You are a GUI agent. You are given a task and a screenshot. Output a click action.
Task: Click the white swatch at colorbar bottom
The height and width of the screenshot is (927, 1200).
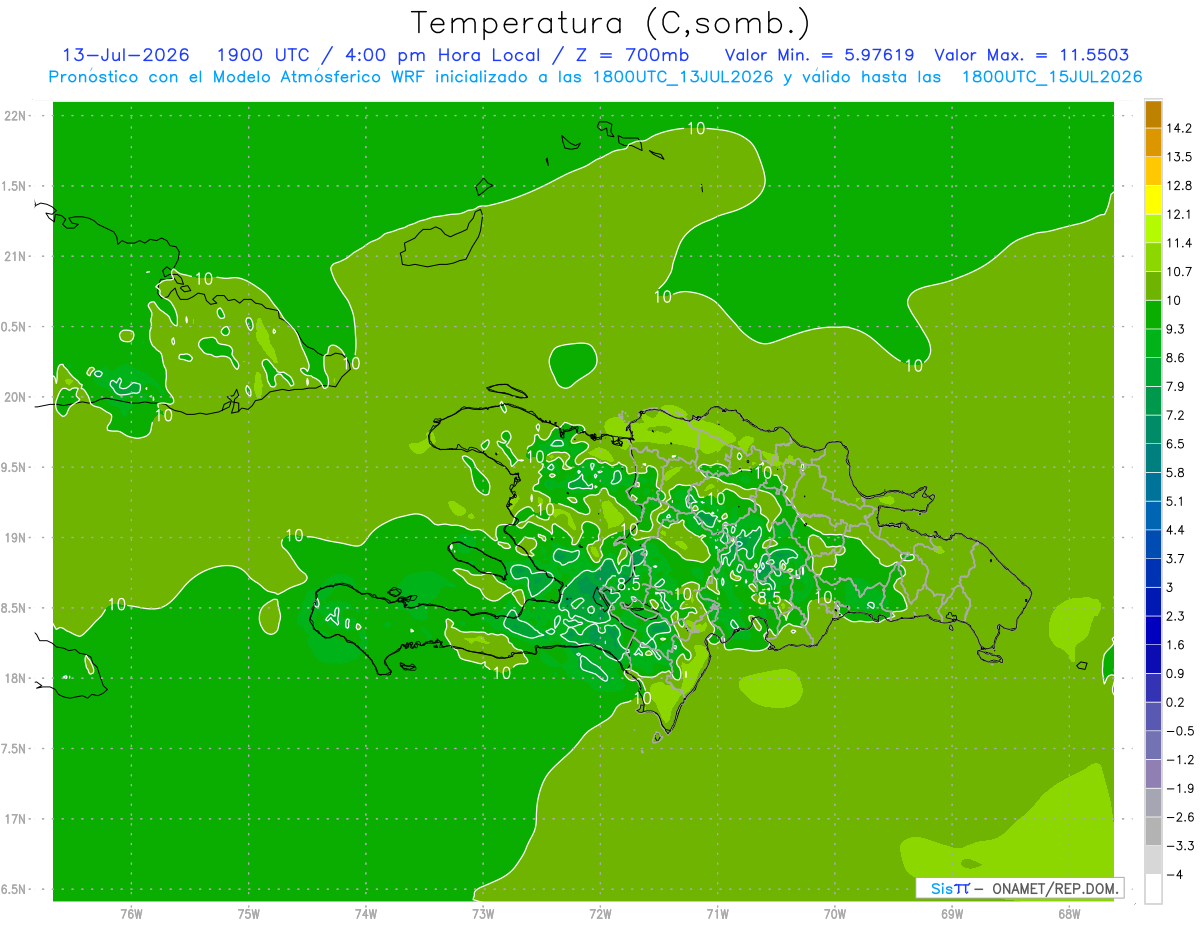pos(1153,889)
